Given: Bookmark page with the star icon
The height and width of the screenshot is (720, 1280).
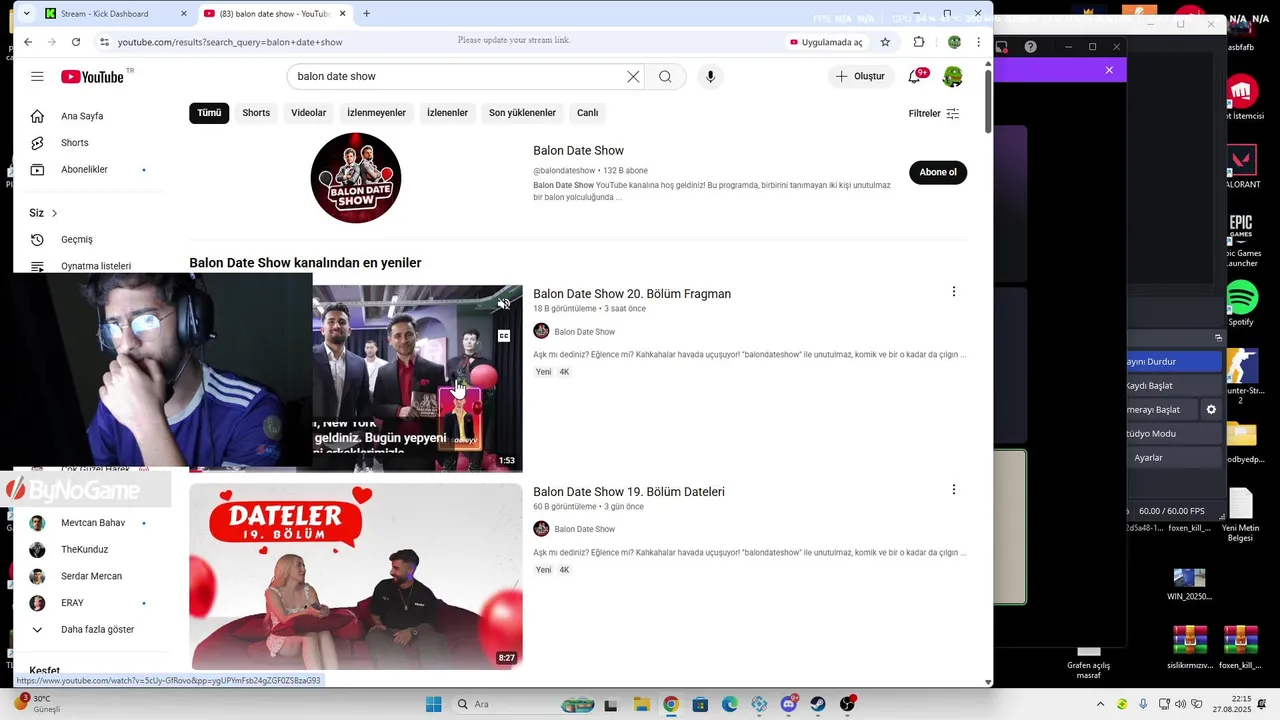Looking at the screenshot, I should tap(885, 42).
